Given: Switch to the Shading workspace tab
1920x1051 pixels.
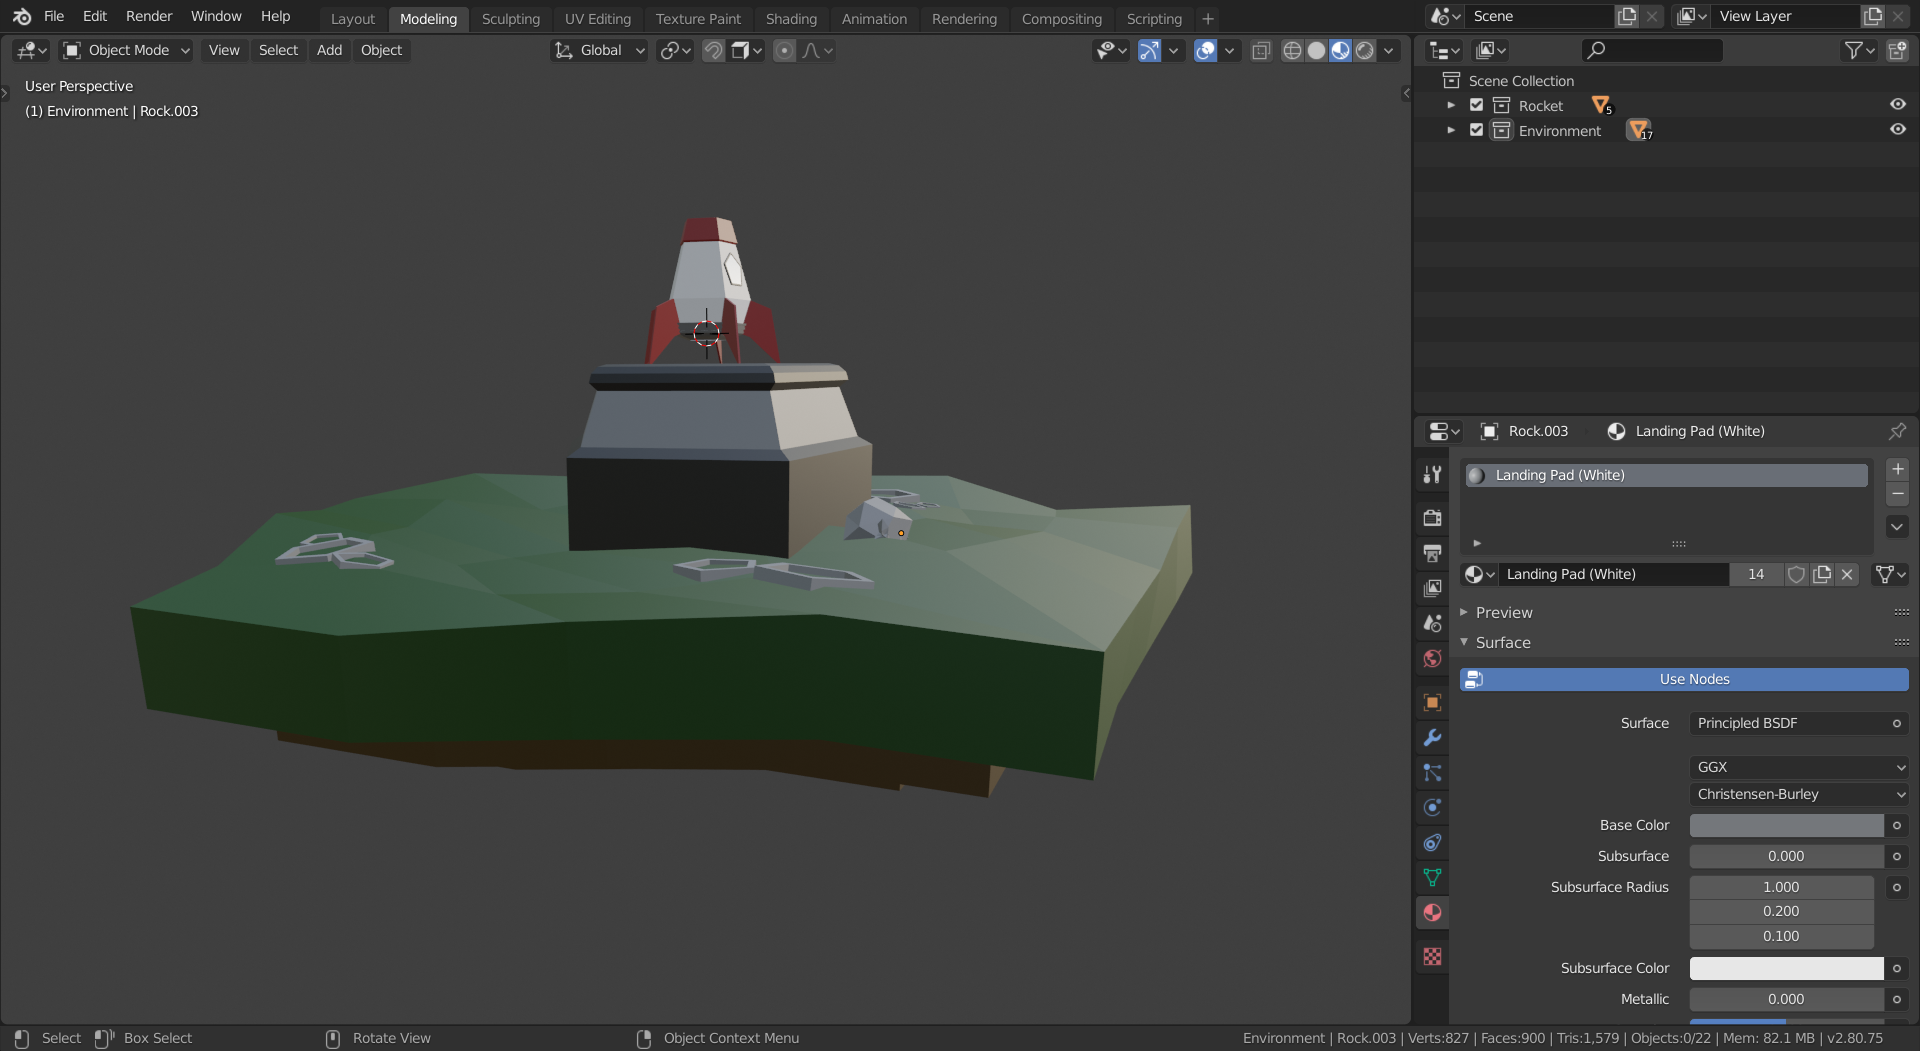Looking at the screenshot, I should pos(791,18).
